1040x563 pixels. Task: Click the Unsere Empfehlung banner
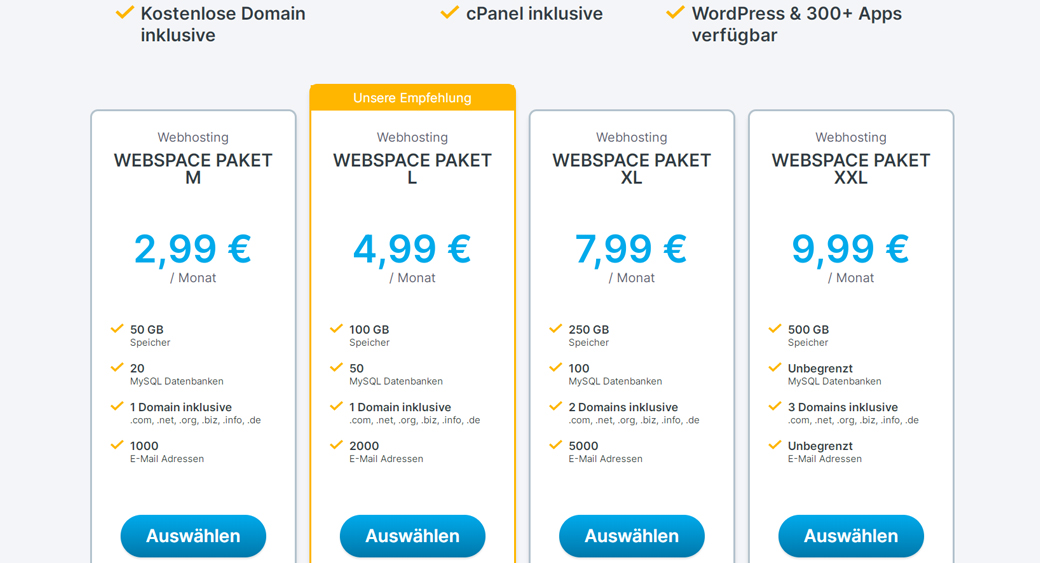point(412,98)
